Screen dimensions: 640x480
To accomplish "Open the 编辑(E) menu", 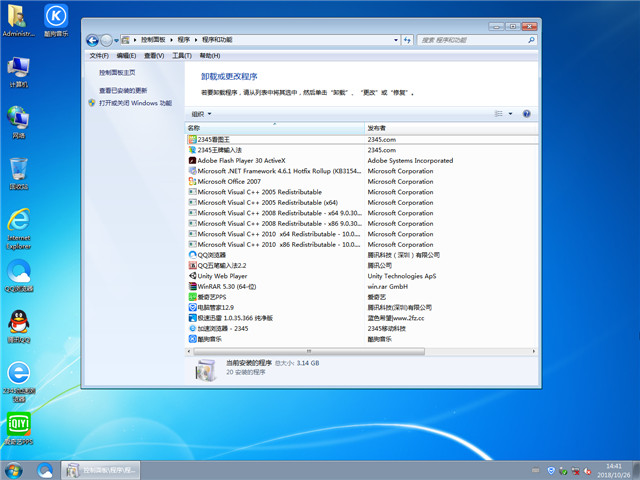I will [x=126, y=56].
